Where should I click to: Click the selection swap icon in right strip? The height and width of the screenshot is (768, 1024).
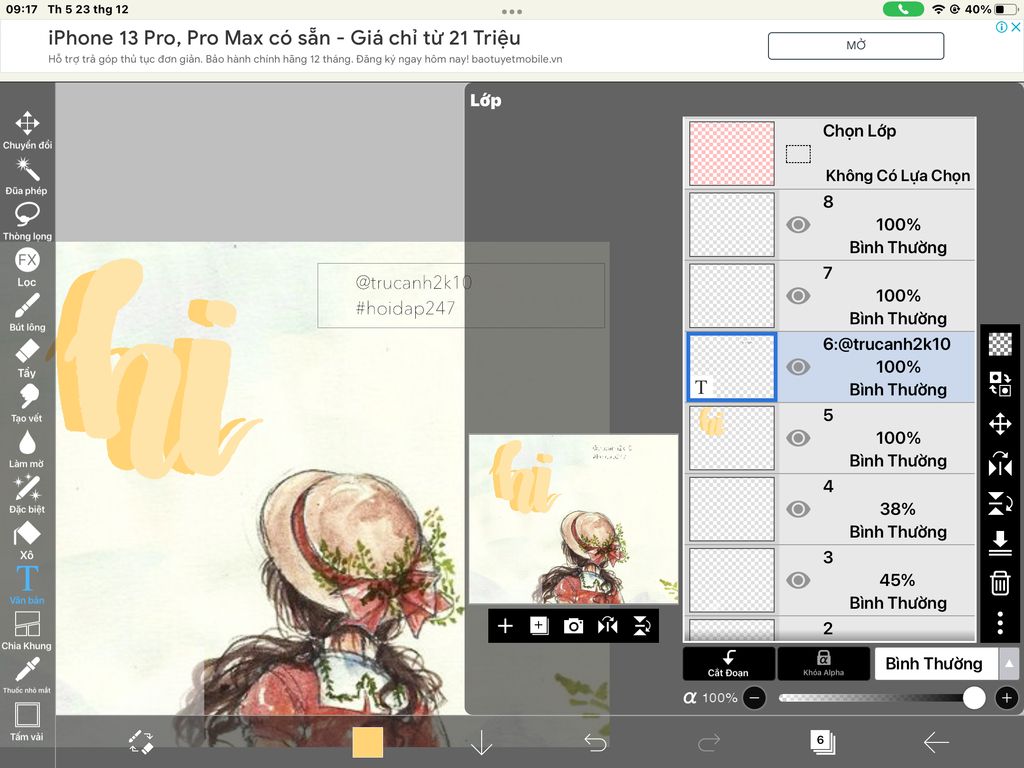[x=1000, y=383]
